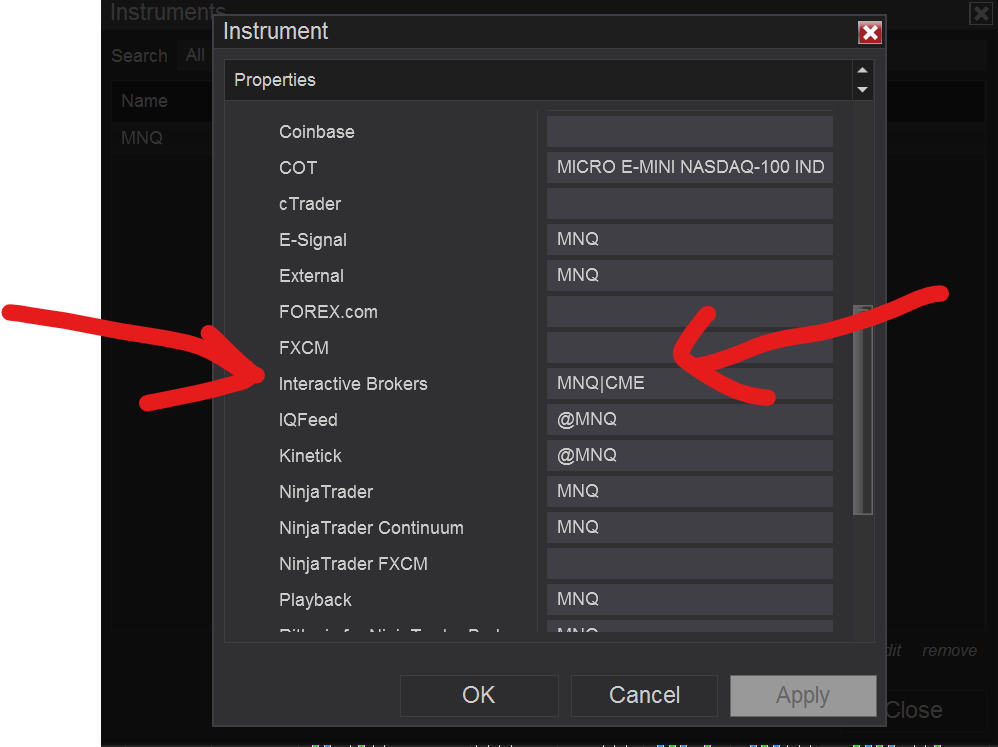Click the remove link in Instruments window

949,650
